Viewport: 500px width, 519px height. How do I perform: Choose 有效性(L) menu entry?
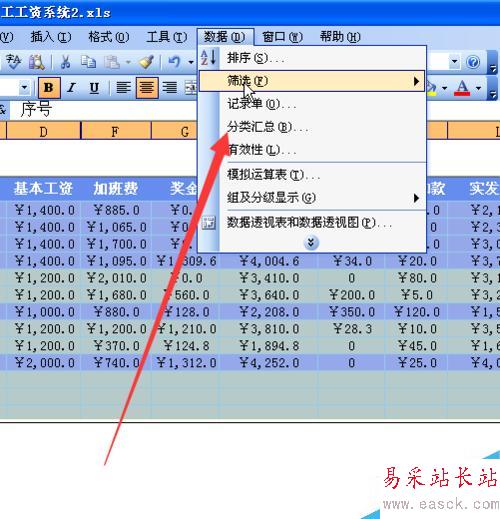[x=312, y=150]
